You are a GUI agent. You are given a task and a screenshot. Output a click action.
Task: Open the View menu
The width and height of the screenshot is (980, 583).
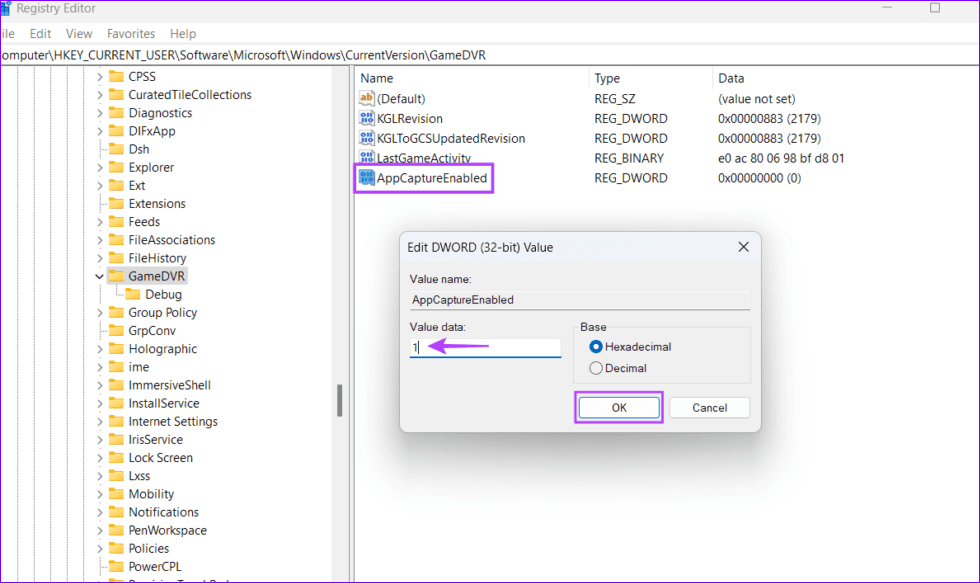(79, 34)
